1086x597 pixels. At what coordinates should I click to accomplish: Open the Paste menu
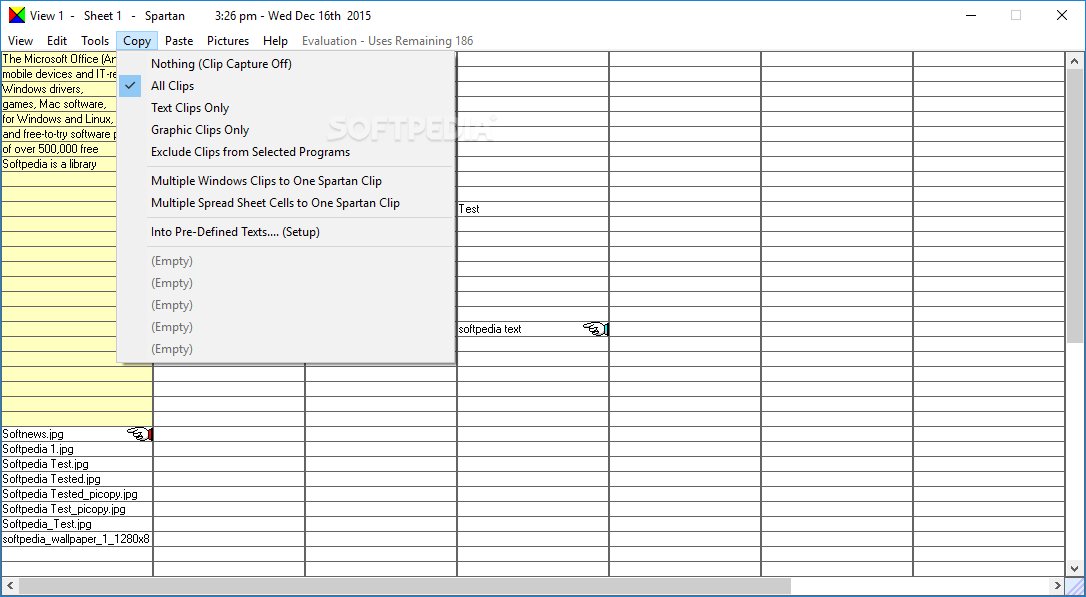pyautogui.click(x=179, y=41)
